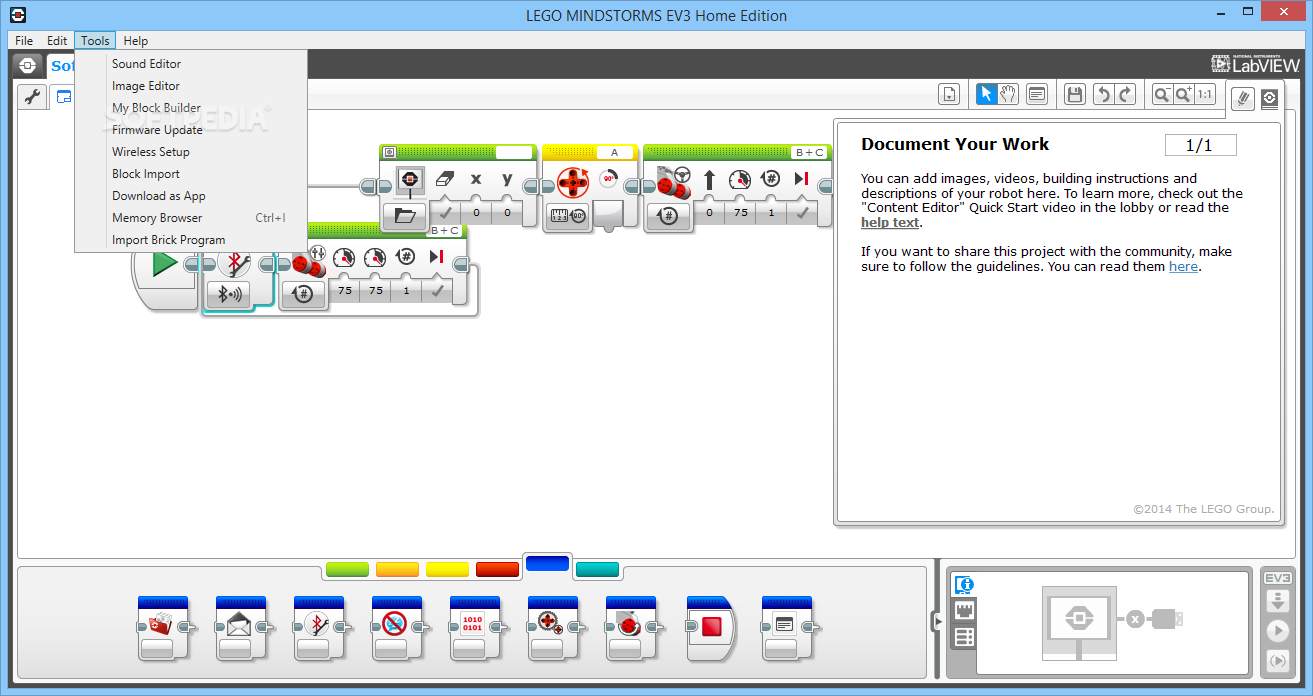1313x696 pixels.
Task: Select the blue Advanced palette tab
Action: coord(547,564)
